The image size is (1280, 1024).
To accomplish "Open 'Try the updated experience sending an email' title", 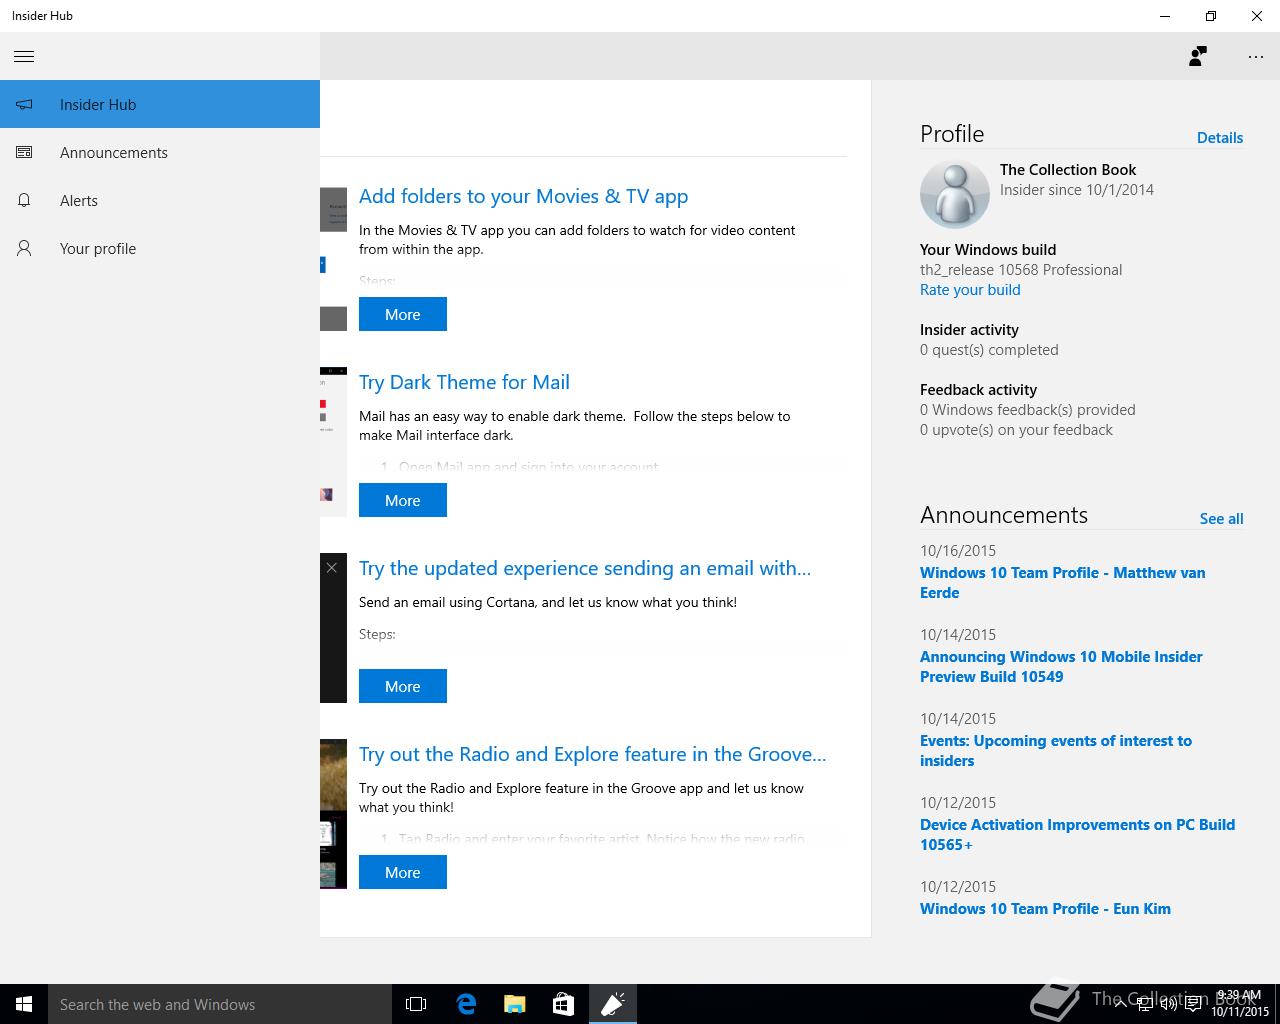I will point(585,569).
